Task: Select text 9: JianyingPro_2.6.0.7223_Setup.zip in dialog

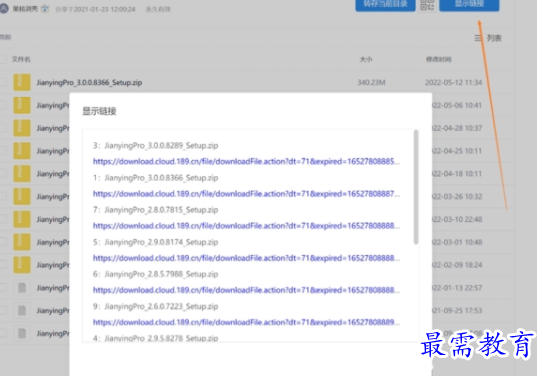Action: (x=156, y=306)
